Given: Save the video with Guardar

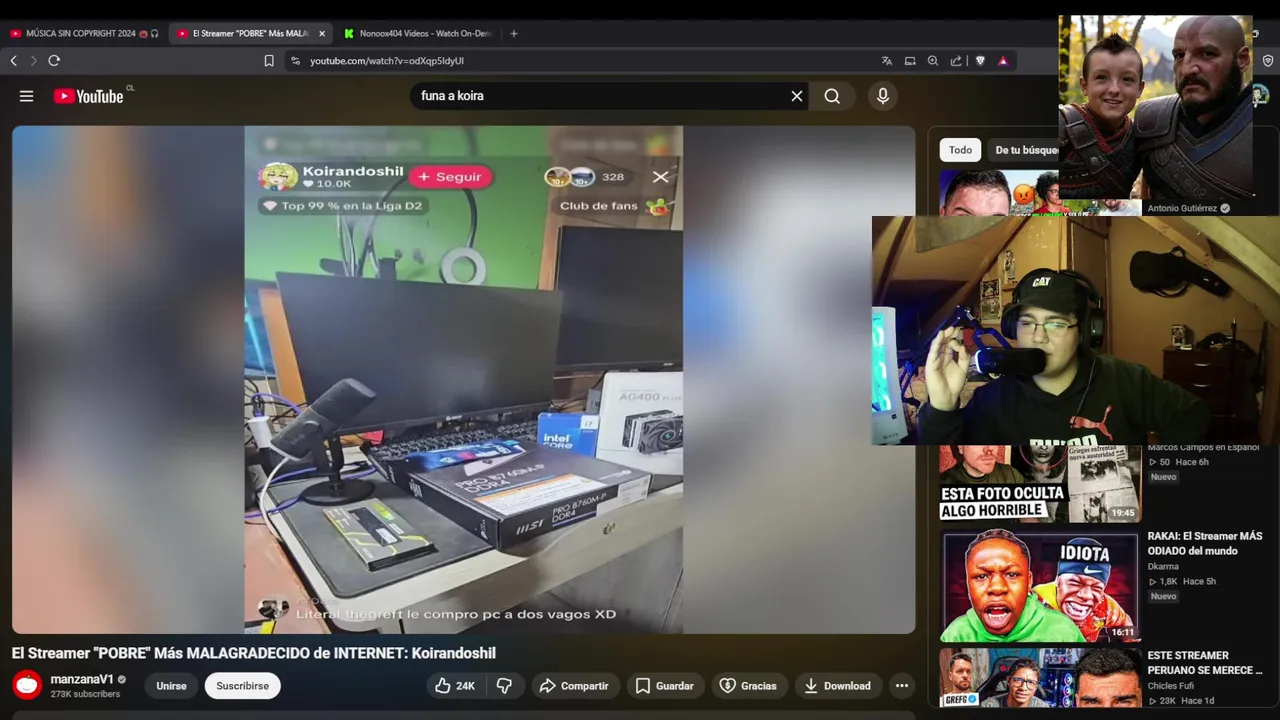Looking at the screenshot, I should pos(664,686).
